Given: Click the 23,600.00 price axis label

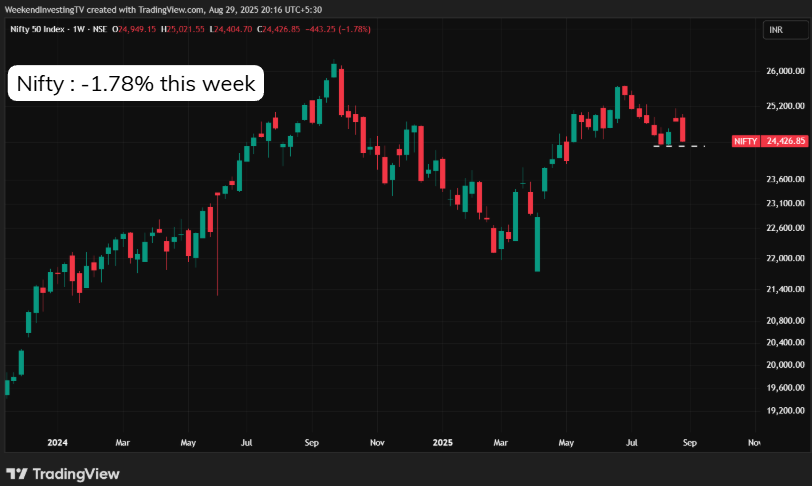Looking at the screenshot, I should click(785, 179).
